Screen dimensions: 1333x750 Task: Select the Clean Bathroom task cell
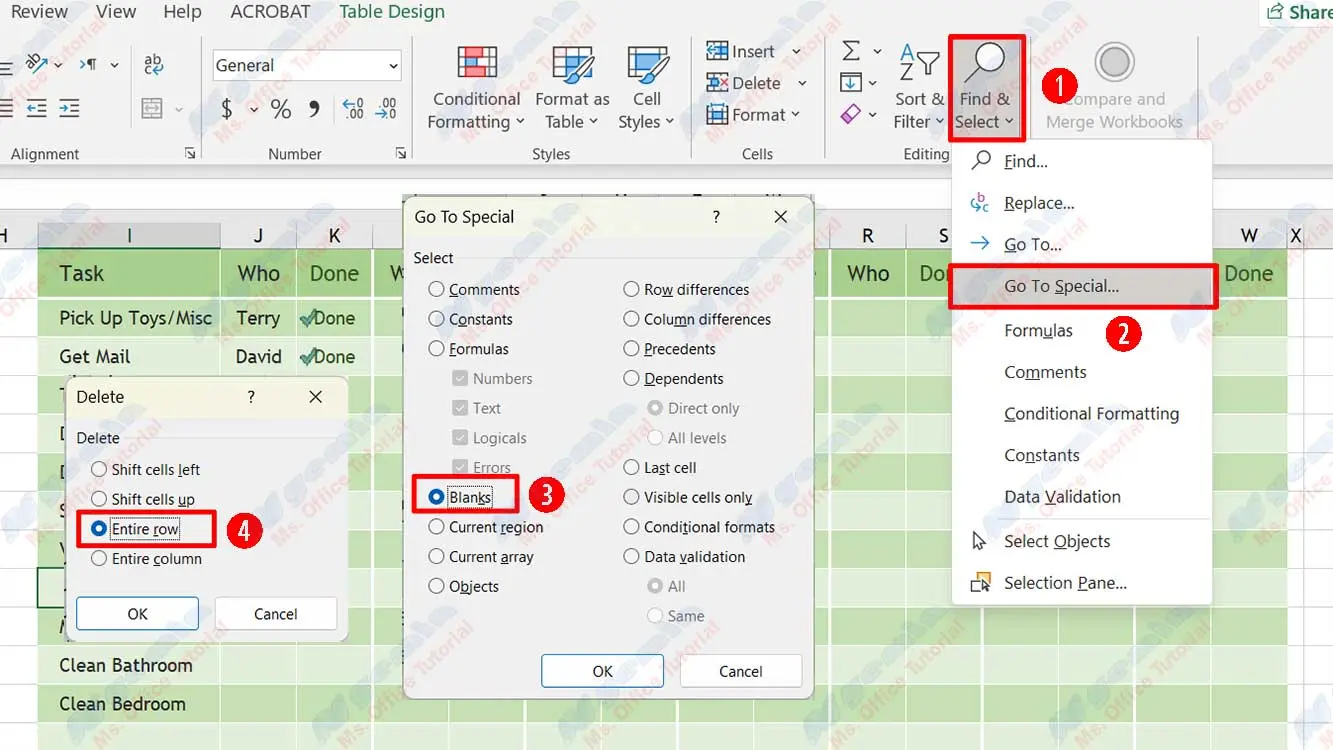pos(127,665)
